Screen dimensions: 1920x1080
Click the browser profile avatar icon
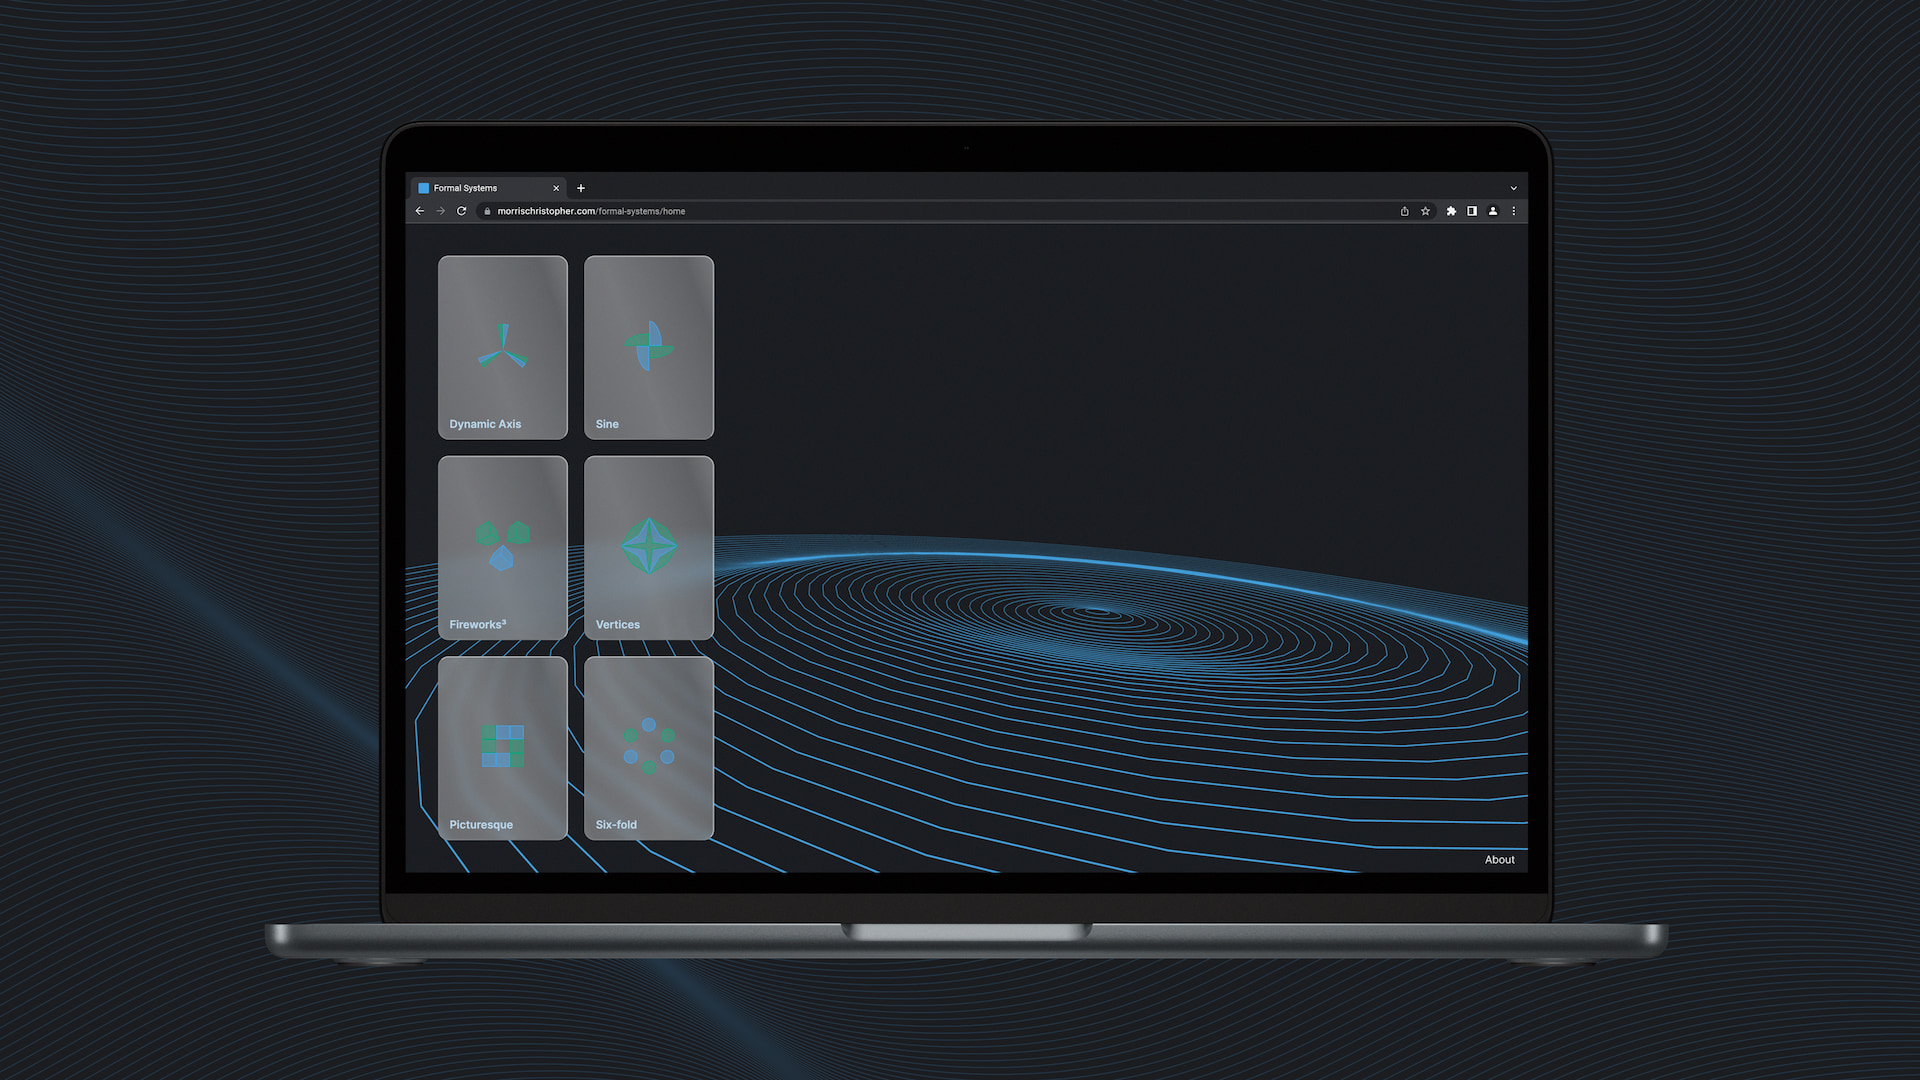(1493, 211)
